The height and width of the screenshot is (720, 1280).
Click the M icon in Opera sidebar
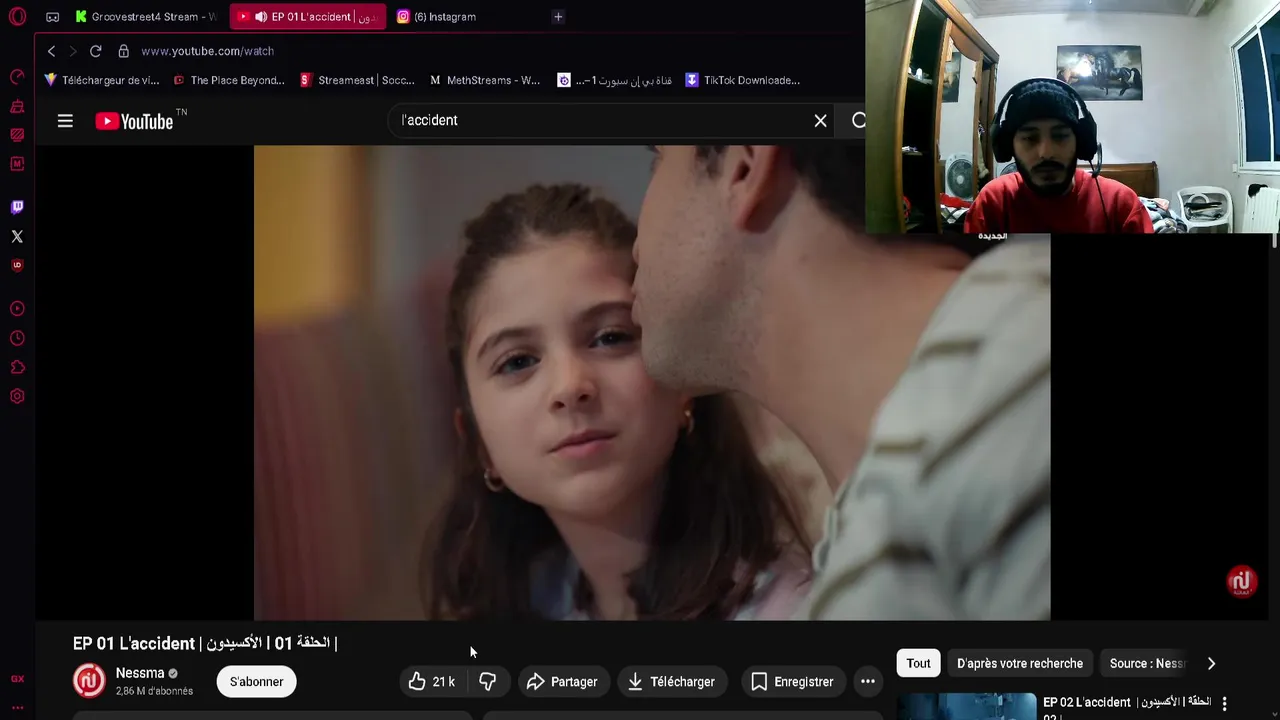point(17,163)
